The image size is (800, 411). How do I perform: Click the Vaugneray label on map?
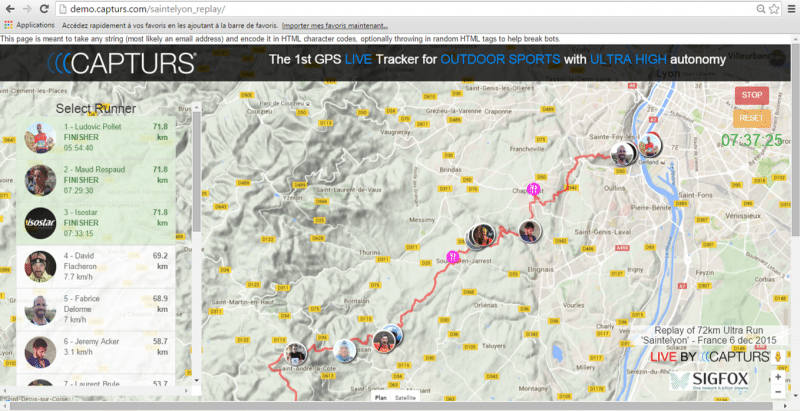[395, 132]
